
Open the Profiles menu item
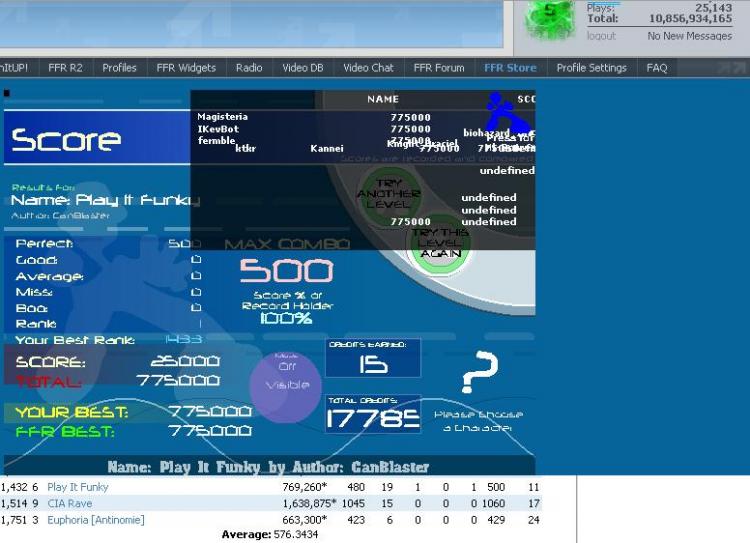[119, 68]
